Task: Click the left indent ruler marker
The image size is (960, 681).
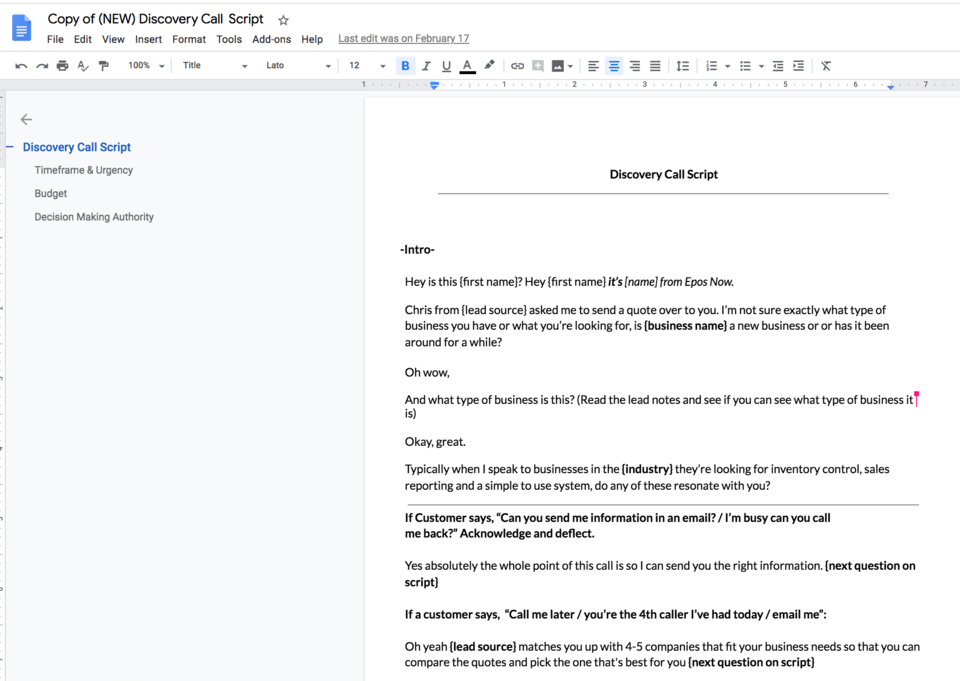Action: tap(434, 86)
